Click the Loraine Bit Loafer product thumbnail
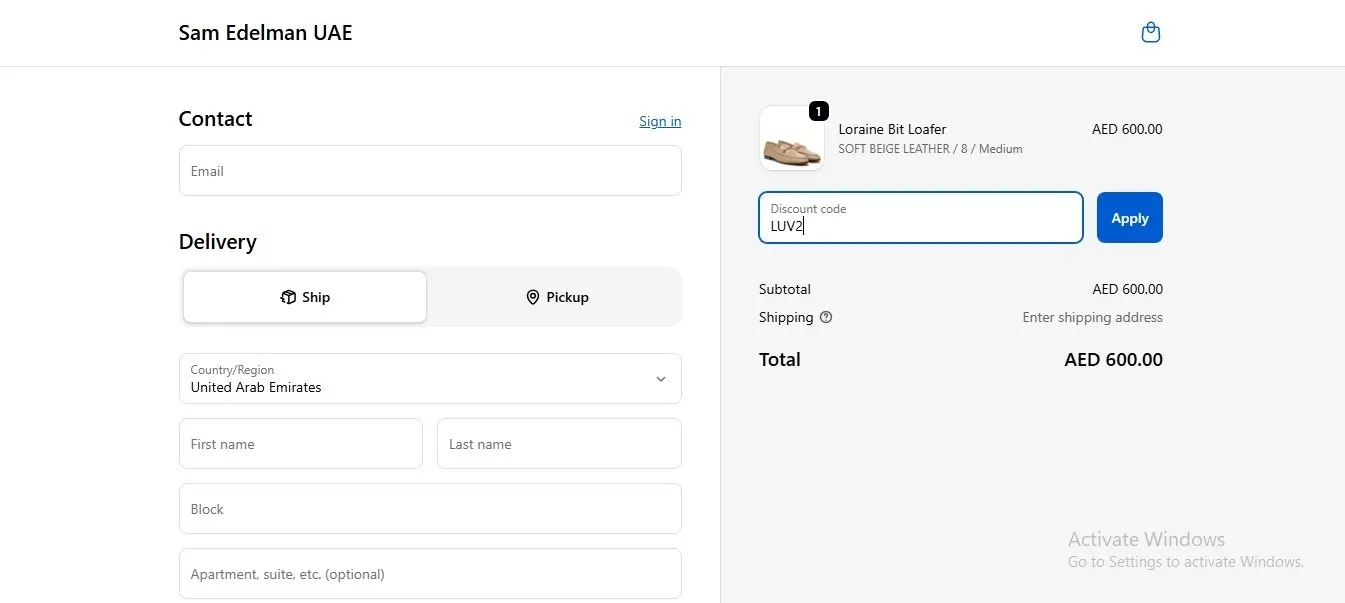 click(x=792, y=138)
